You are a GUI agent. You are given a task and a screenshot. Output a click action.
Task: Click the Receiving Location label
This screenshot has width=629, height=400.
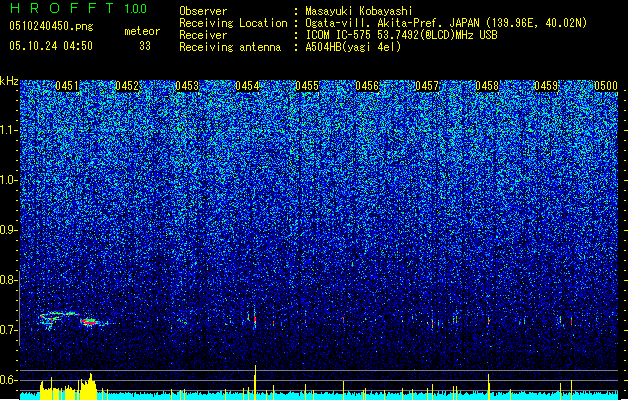pos(233,23)
